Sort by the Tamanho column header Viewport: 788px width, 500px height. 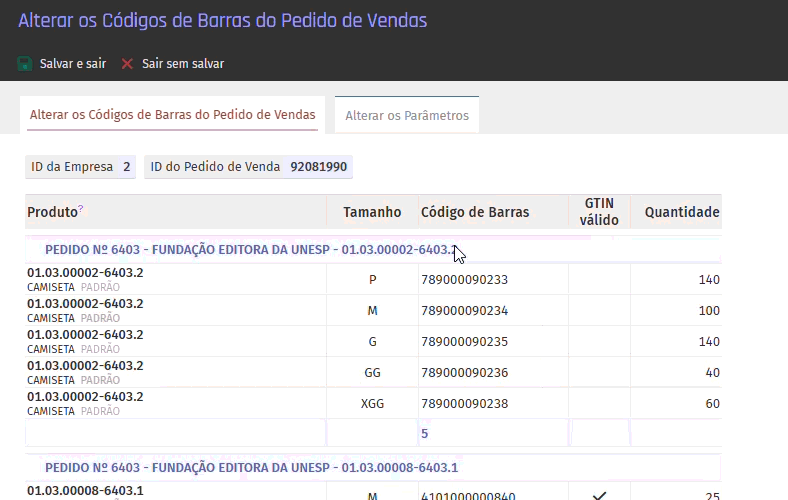click(x=372, y=212)
